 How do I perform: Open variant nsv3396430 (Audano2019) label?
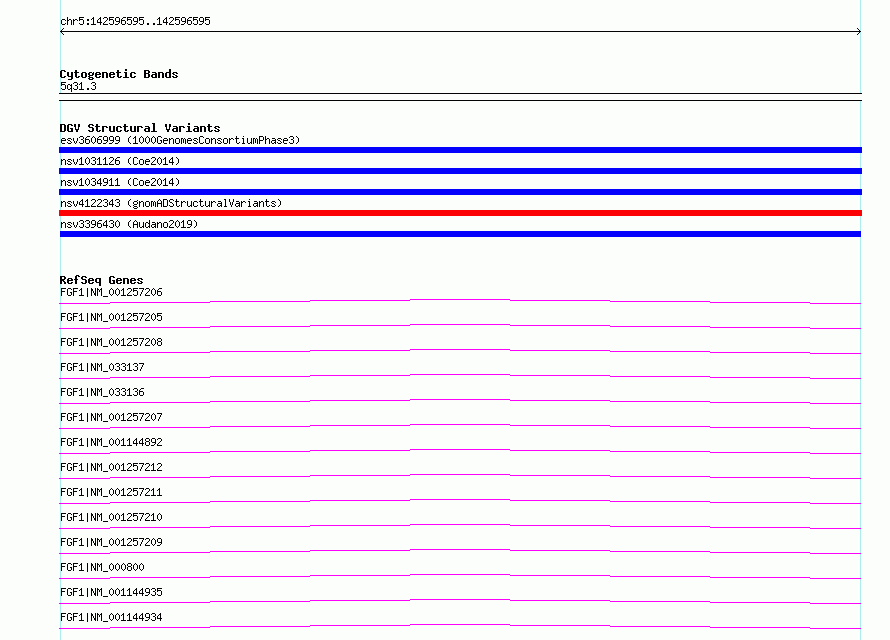[129, 224]
